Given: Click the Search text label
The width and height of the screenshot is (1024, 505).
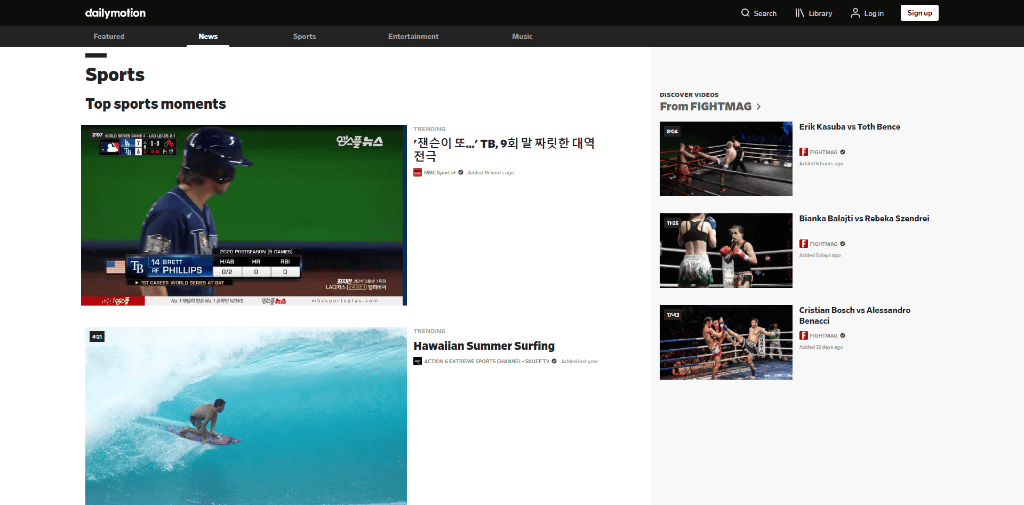Looking at the screenshot, I should (x=765, y=13).
